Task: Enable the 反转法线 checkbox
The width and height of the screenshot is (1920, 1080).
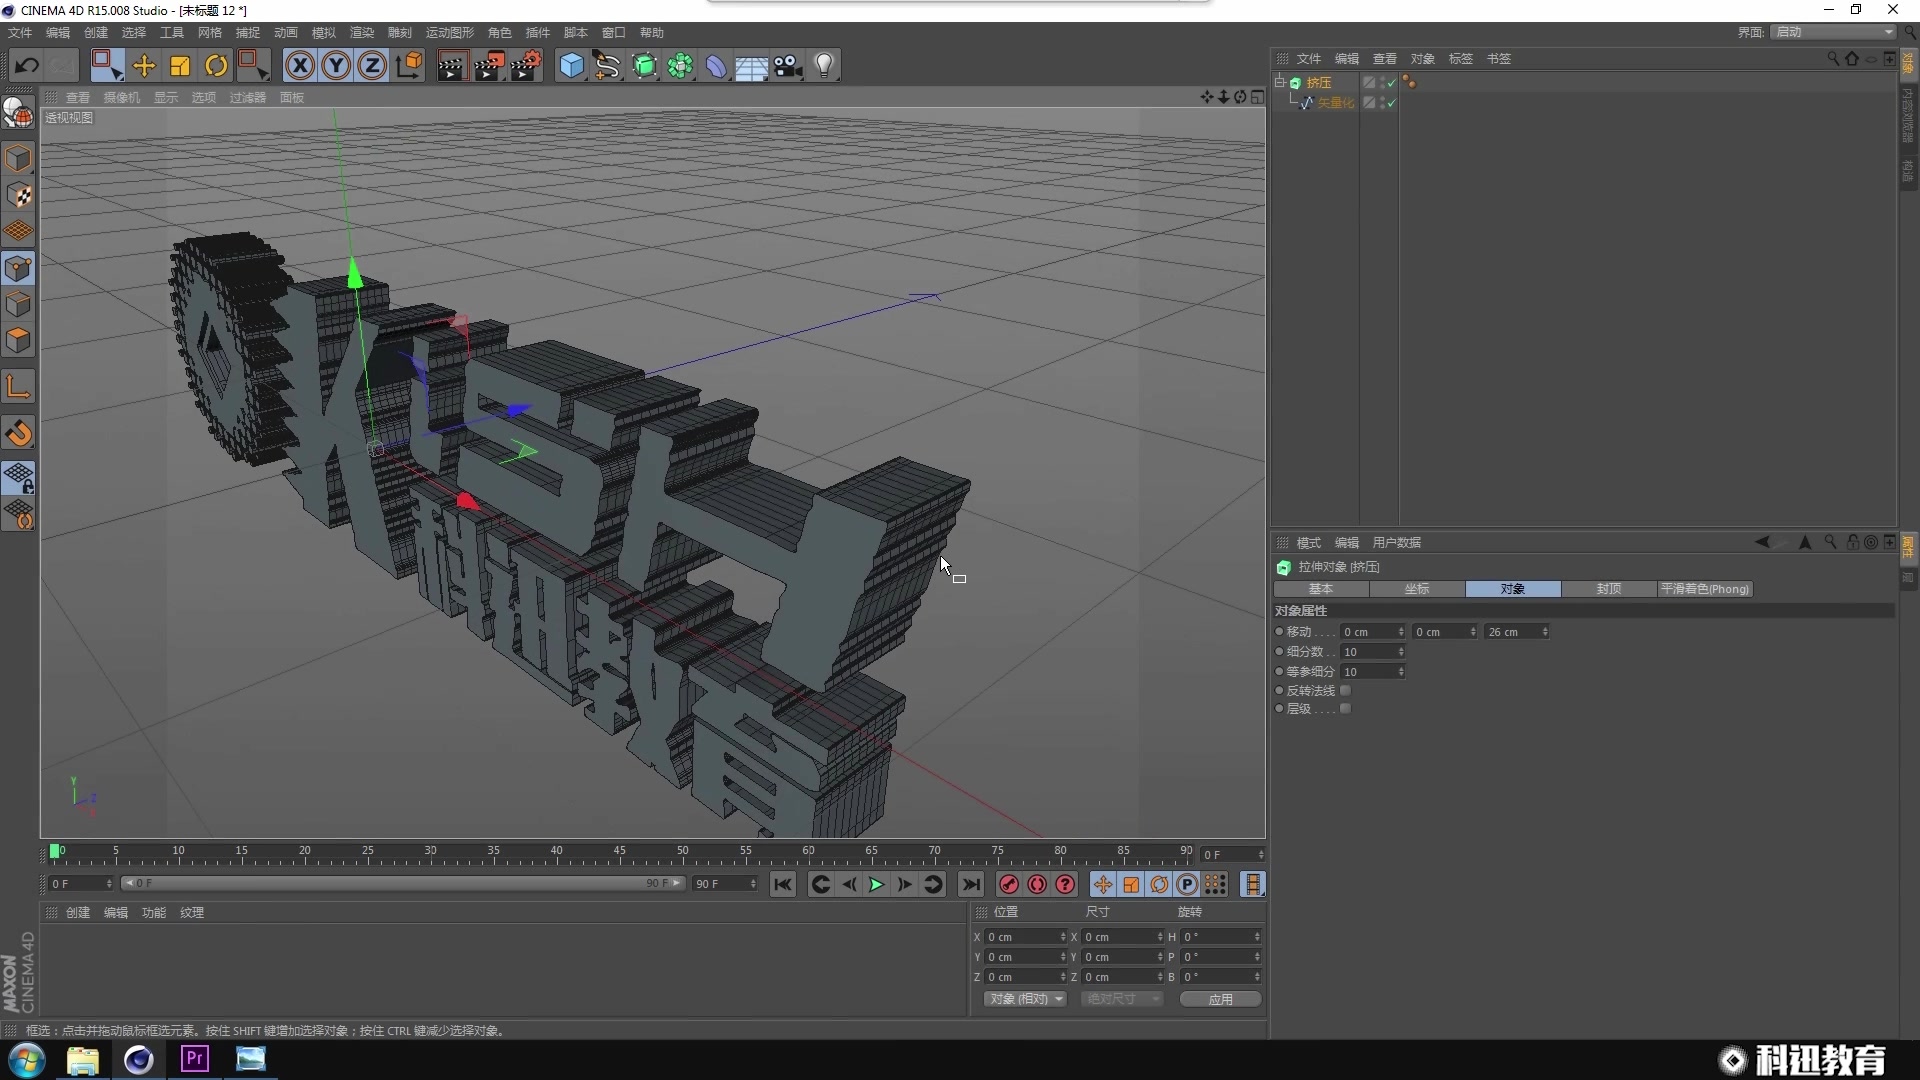Action: [1347, 690]
